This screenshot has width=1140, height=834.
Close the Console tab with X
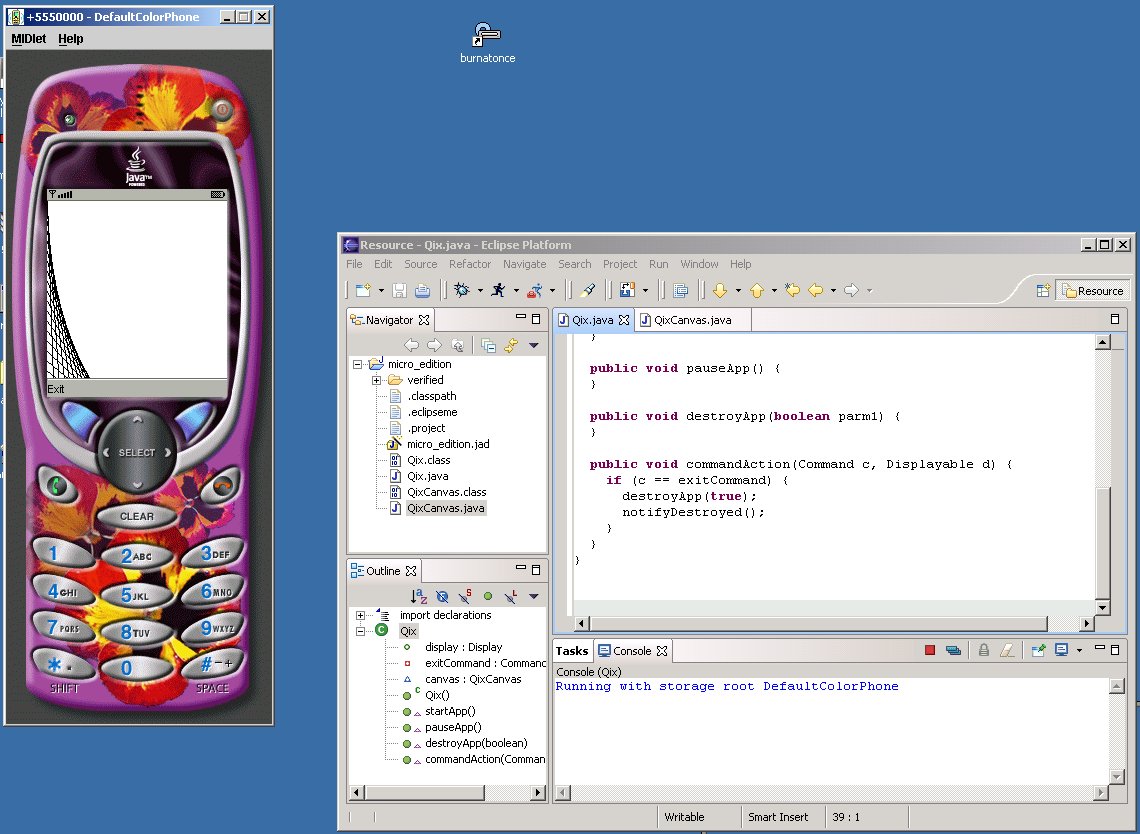(662, 651)
